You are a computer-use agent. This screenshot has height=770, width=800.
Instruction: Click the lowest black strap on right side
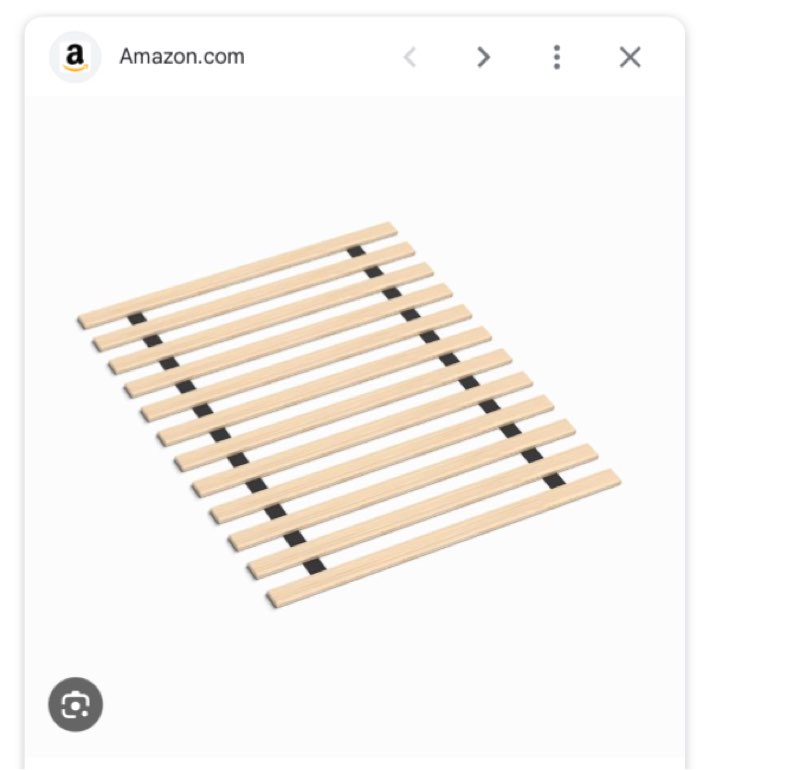[554, 480]
